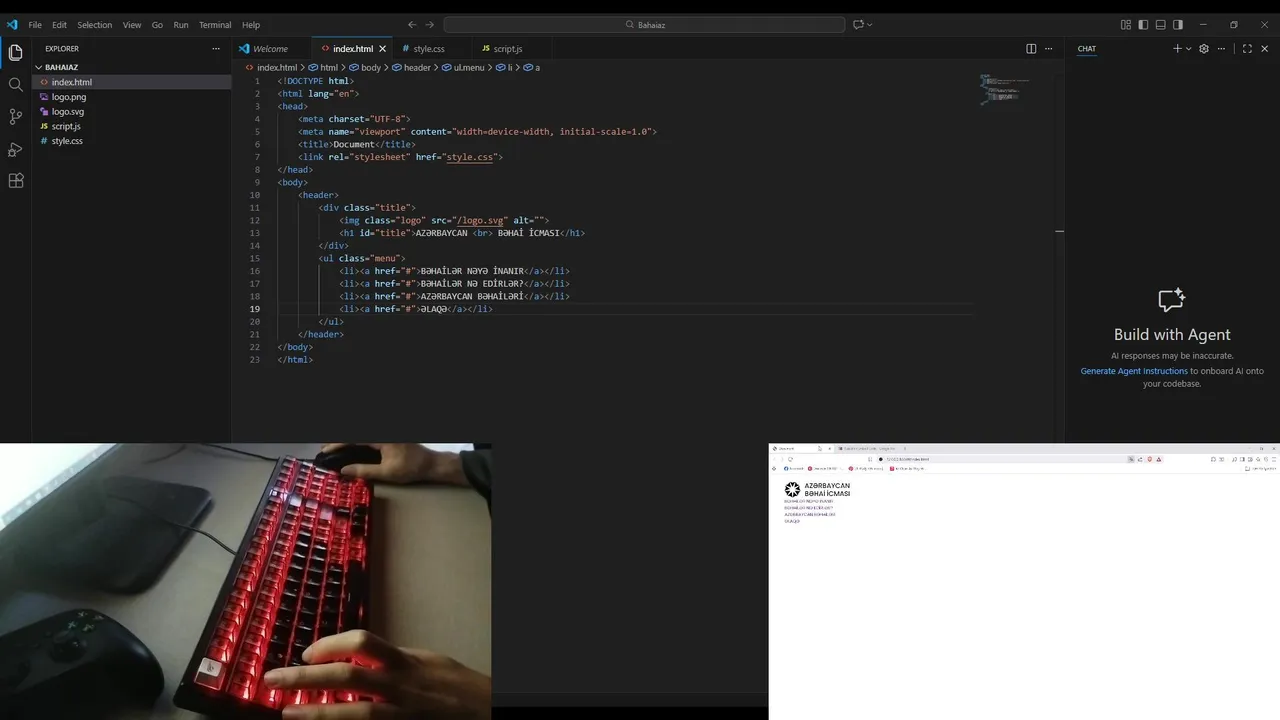This screenshot has height=720, width=1280.
Task: Follow the /logo.svg link in code
Action: click(x=480, y=220)
